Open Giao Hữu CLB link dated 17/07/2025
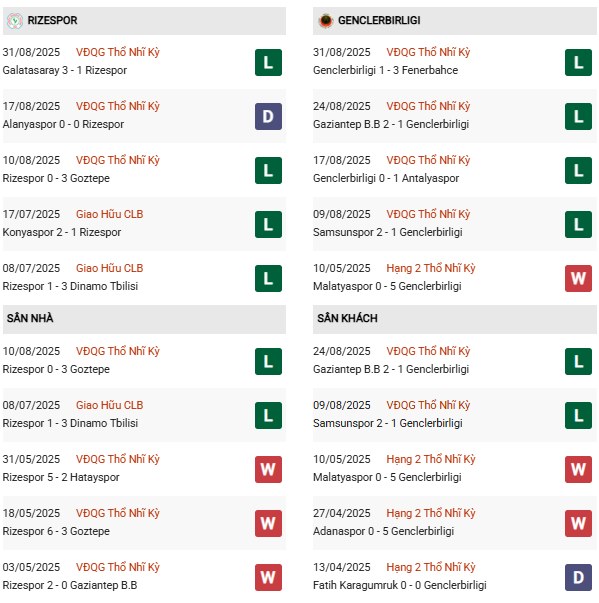 pos(110,214)
